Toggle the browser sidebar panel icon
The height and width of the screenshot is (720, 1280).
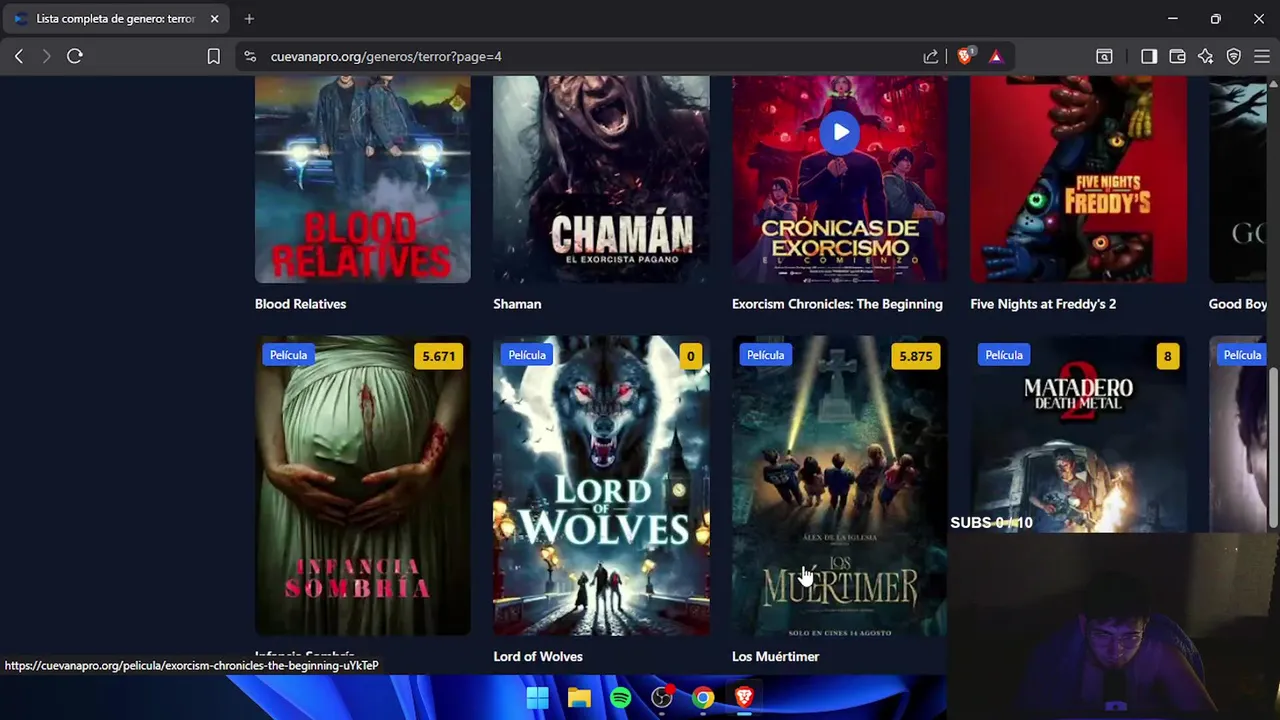pos(1149,57)
